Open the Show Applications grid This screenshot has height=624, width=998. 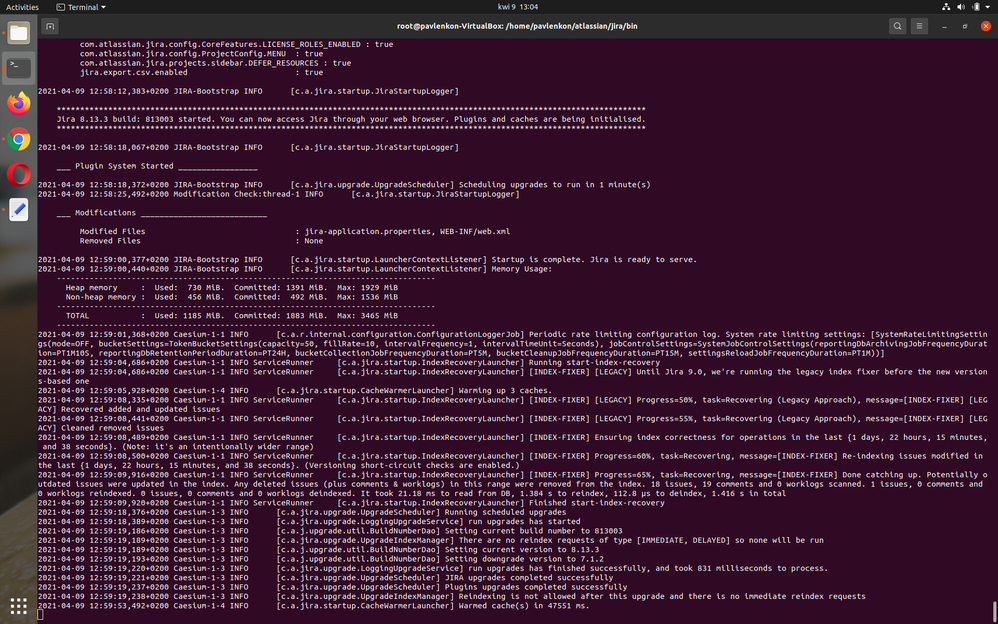[x=18, y=606]
